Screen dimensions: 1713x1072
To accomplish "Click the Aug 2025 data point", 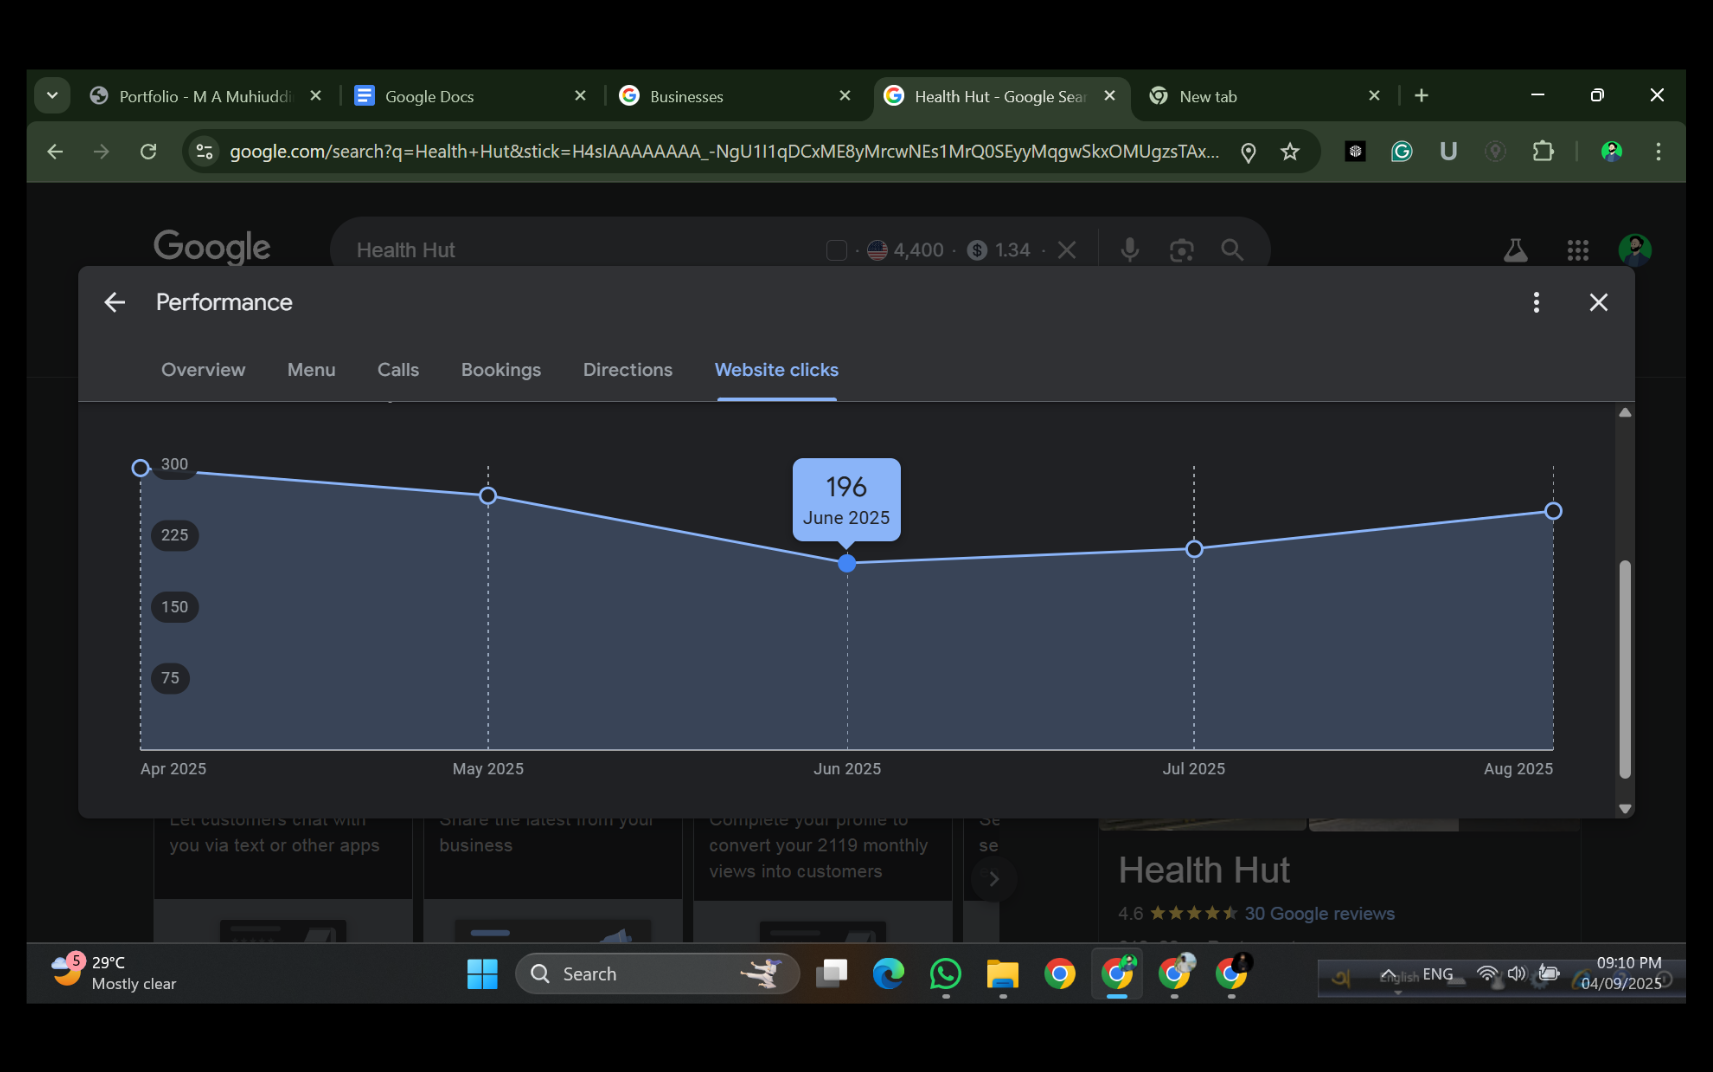I will tap(1553, 511).
